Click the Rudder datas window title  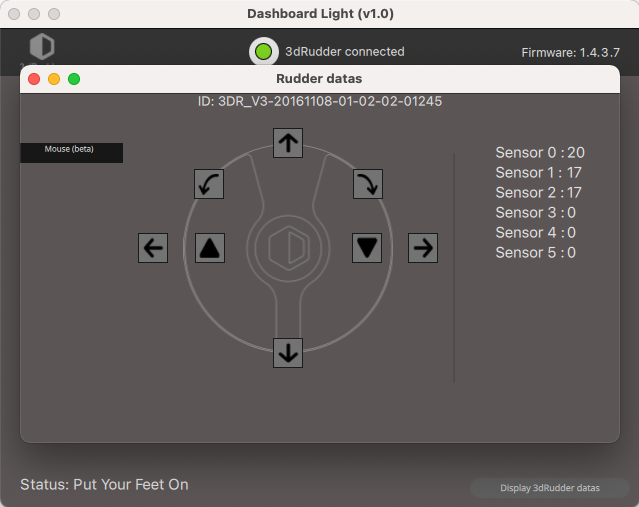point(319,79)
